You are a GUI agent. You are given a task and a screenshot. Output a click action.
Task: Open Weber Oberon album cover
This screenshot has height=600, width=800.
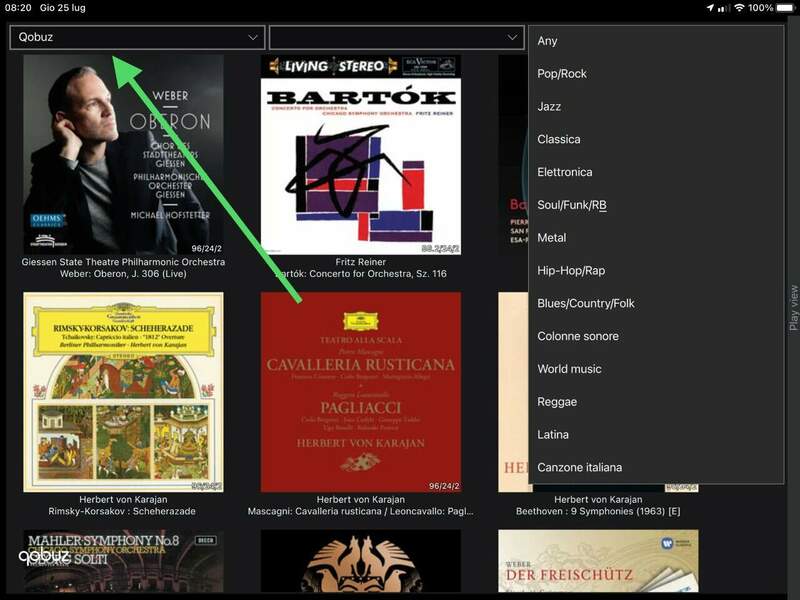123,155
